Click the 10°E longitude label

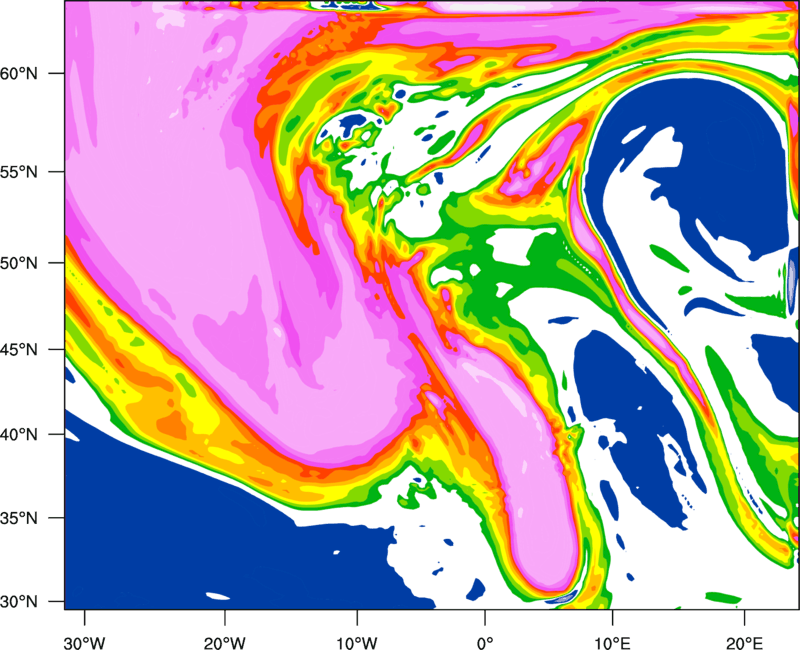pos(612,643)
